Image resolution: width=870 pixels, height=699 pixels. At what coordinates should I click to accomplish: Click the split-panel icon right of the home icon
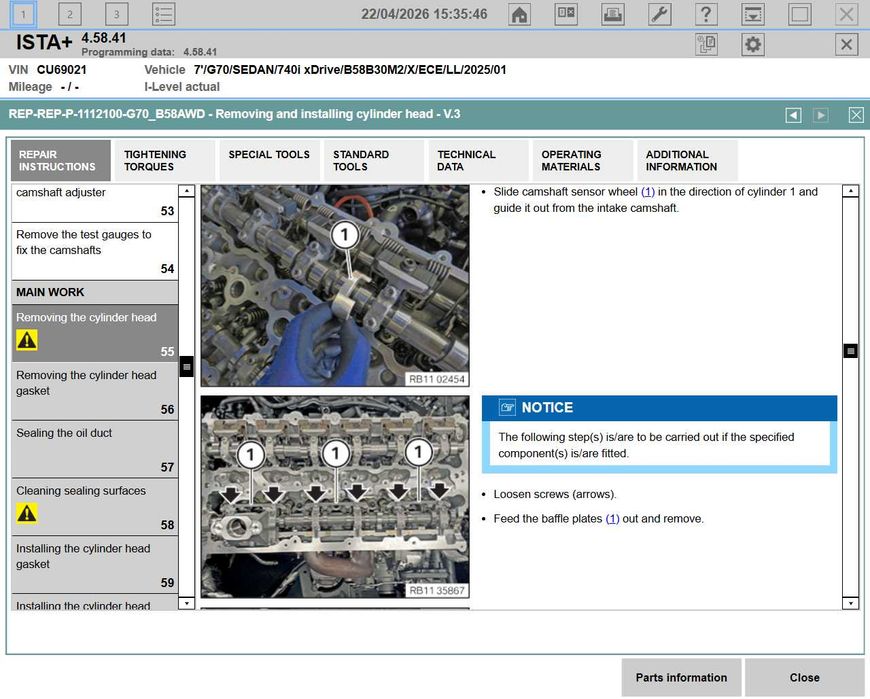click(x=566, y=14)
